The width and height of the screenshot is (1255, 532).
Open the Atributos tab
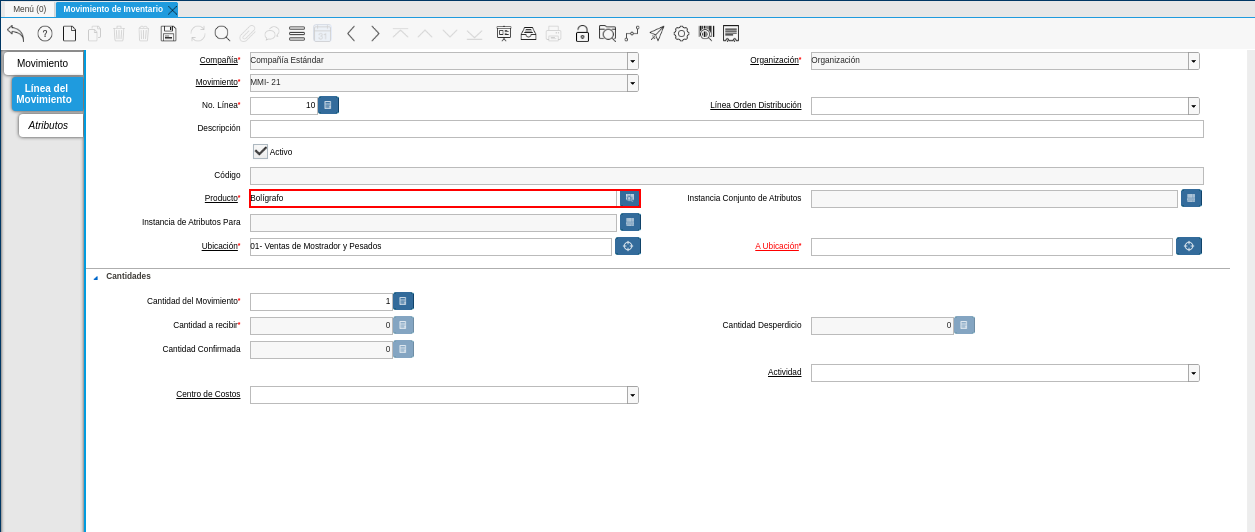(x=48, y=125)
